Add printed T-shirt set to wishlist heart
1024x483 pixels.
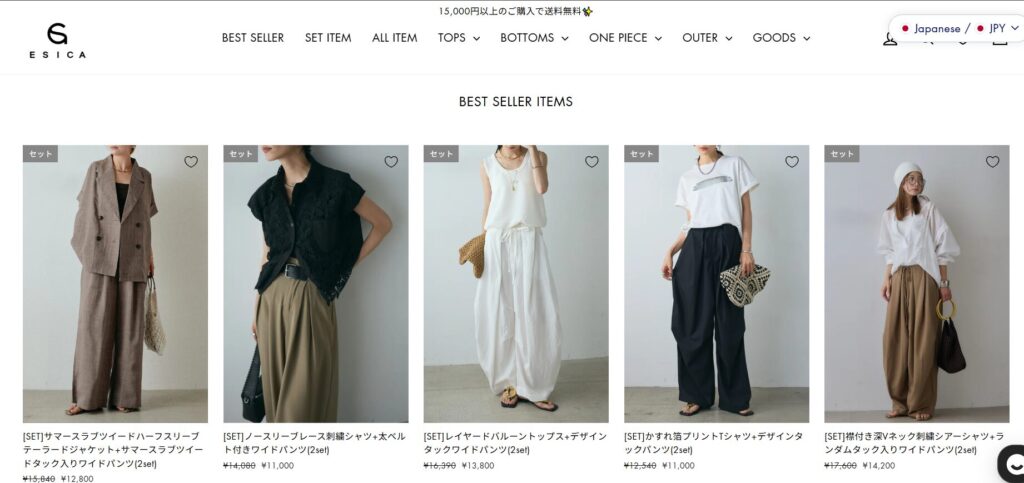pyautogui.click(x=792, y=161)
